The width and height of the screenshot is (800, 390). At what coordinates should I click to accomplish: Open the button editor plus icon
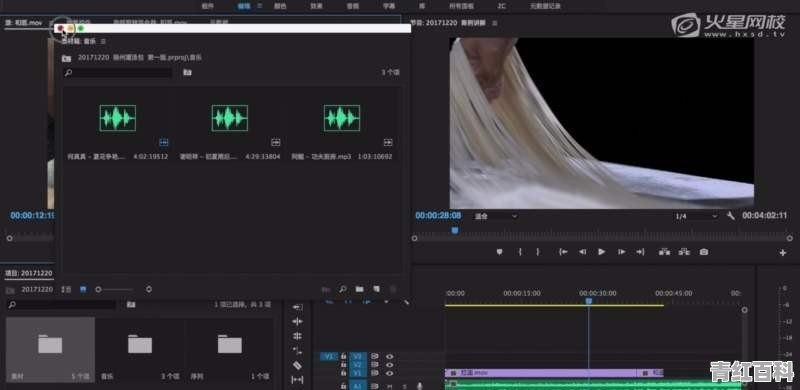[x=783, y=253]
